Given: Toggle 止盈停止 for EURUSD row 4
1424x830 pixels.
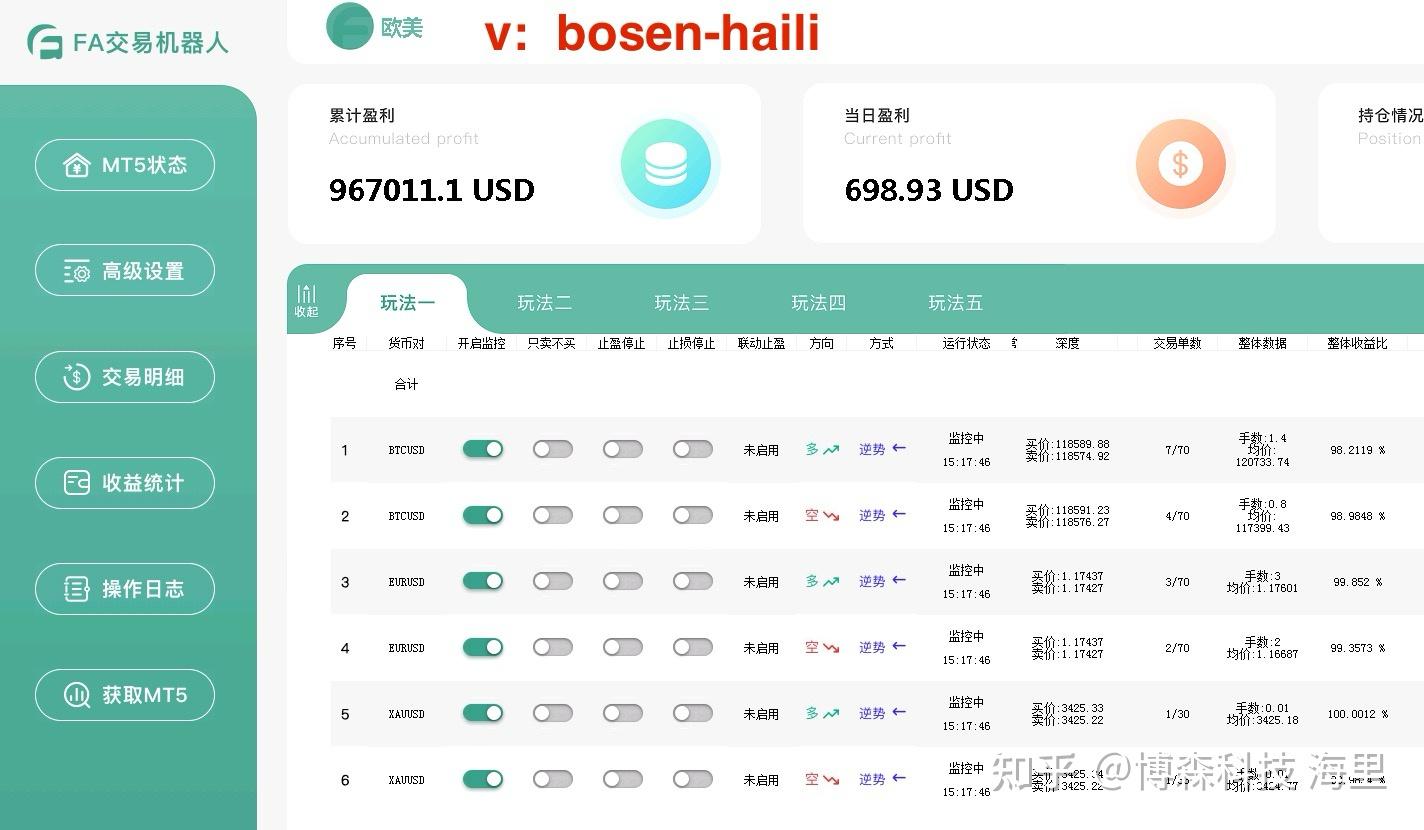Looking at the screenshot, I should [x=623, y=647].
